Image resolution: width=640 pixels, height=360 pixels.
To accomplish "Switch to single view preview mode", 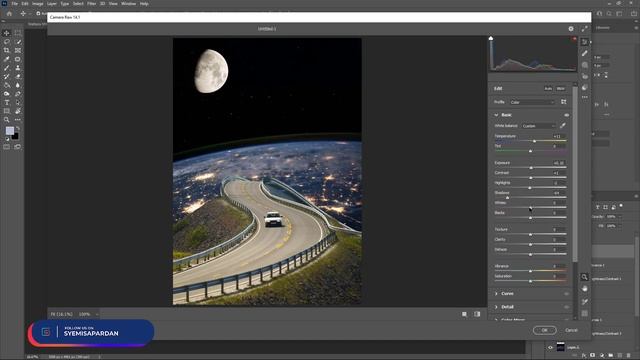I will [464, 314].
